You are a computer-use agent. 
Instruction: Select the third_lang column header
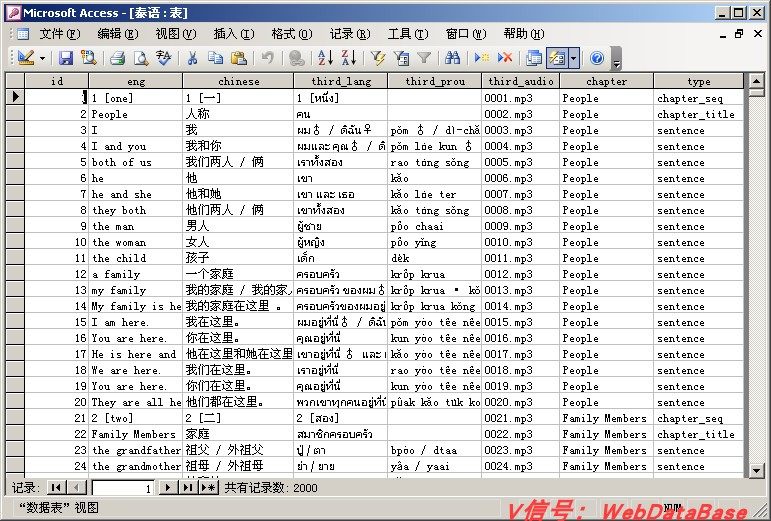(341, 81)
